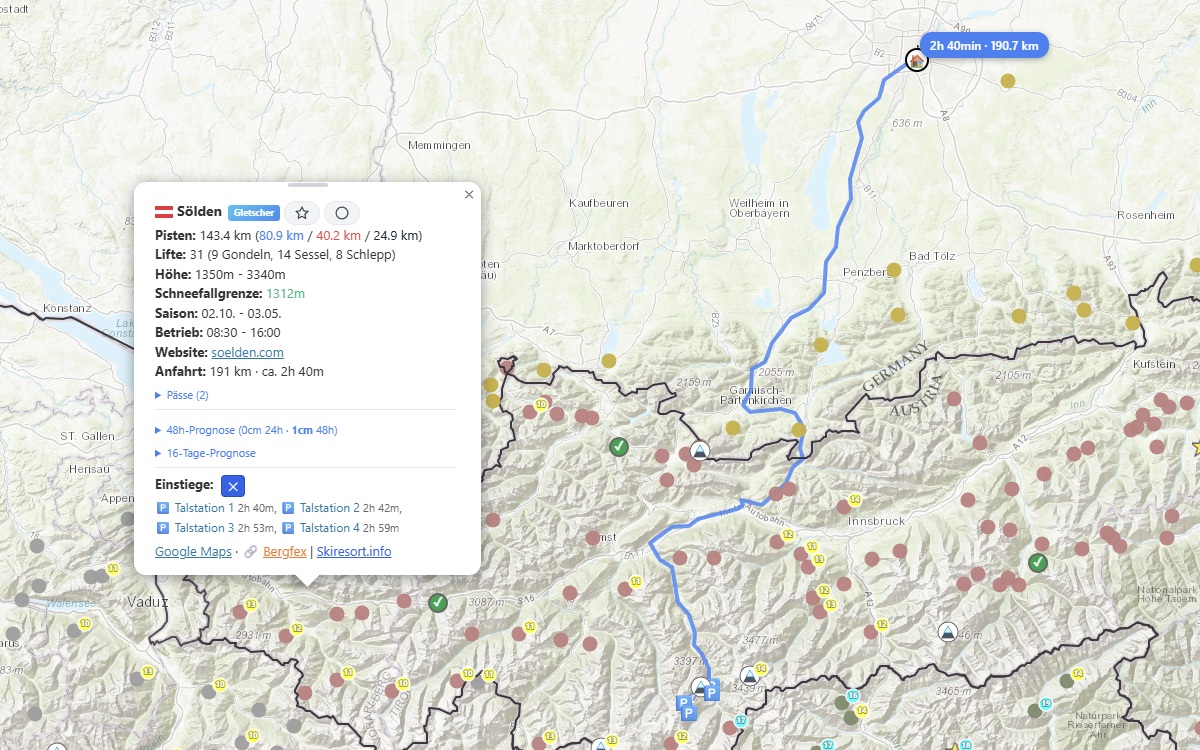Click the route label showing 2h 40min · 190.7 km
1200x750 pixels.
click(985, 46)
